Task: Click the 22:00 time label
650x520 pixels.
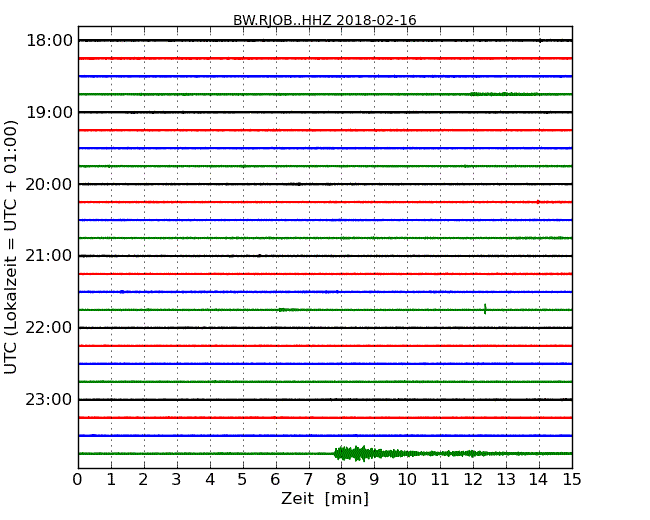Action: click(x=49, y=328)
